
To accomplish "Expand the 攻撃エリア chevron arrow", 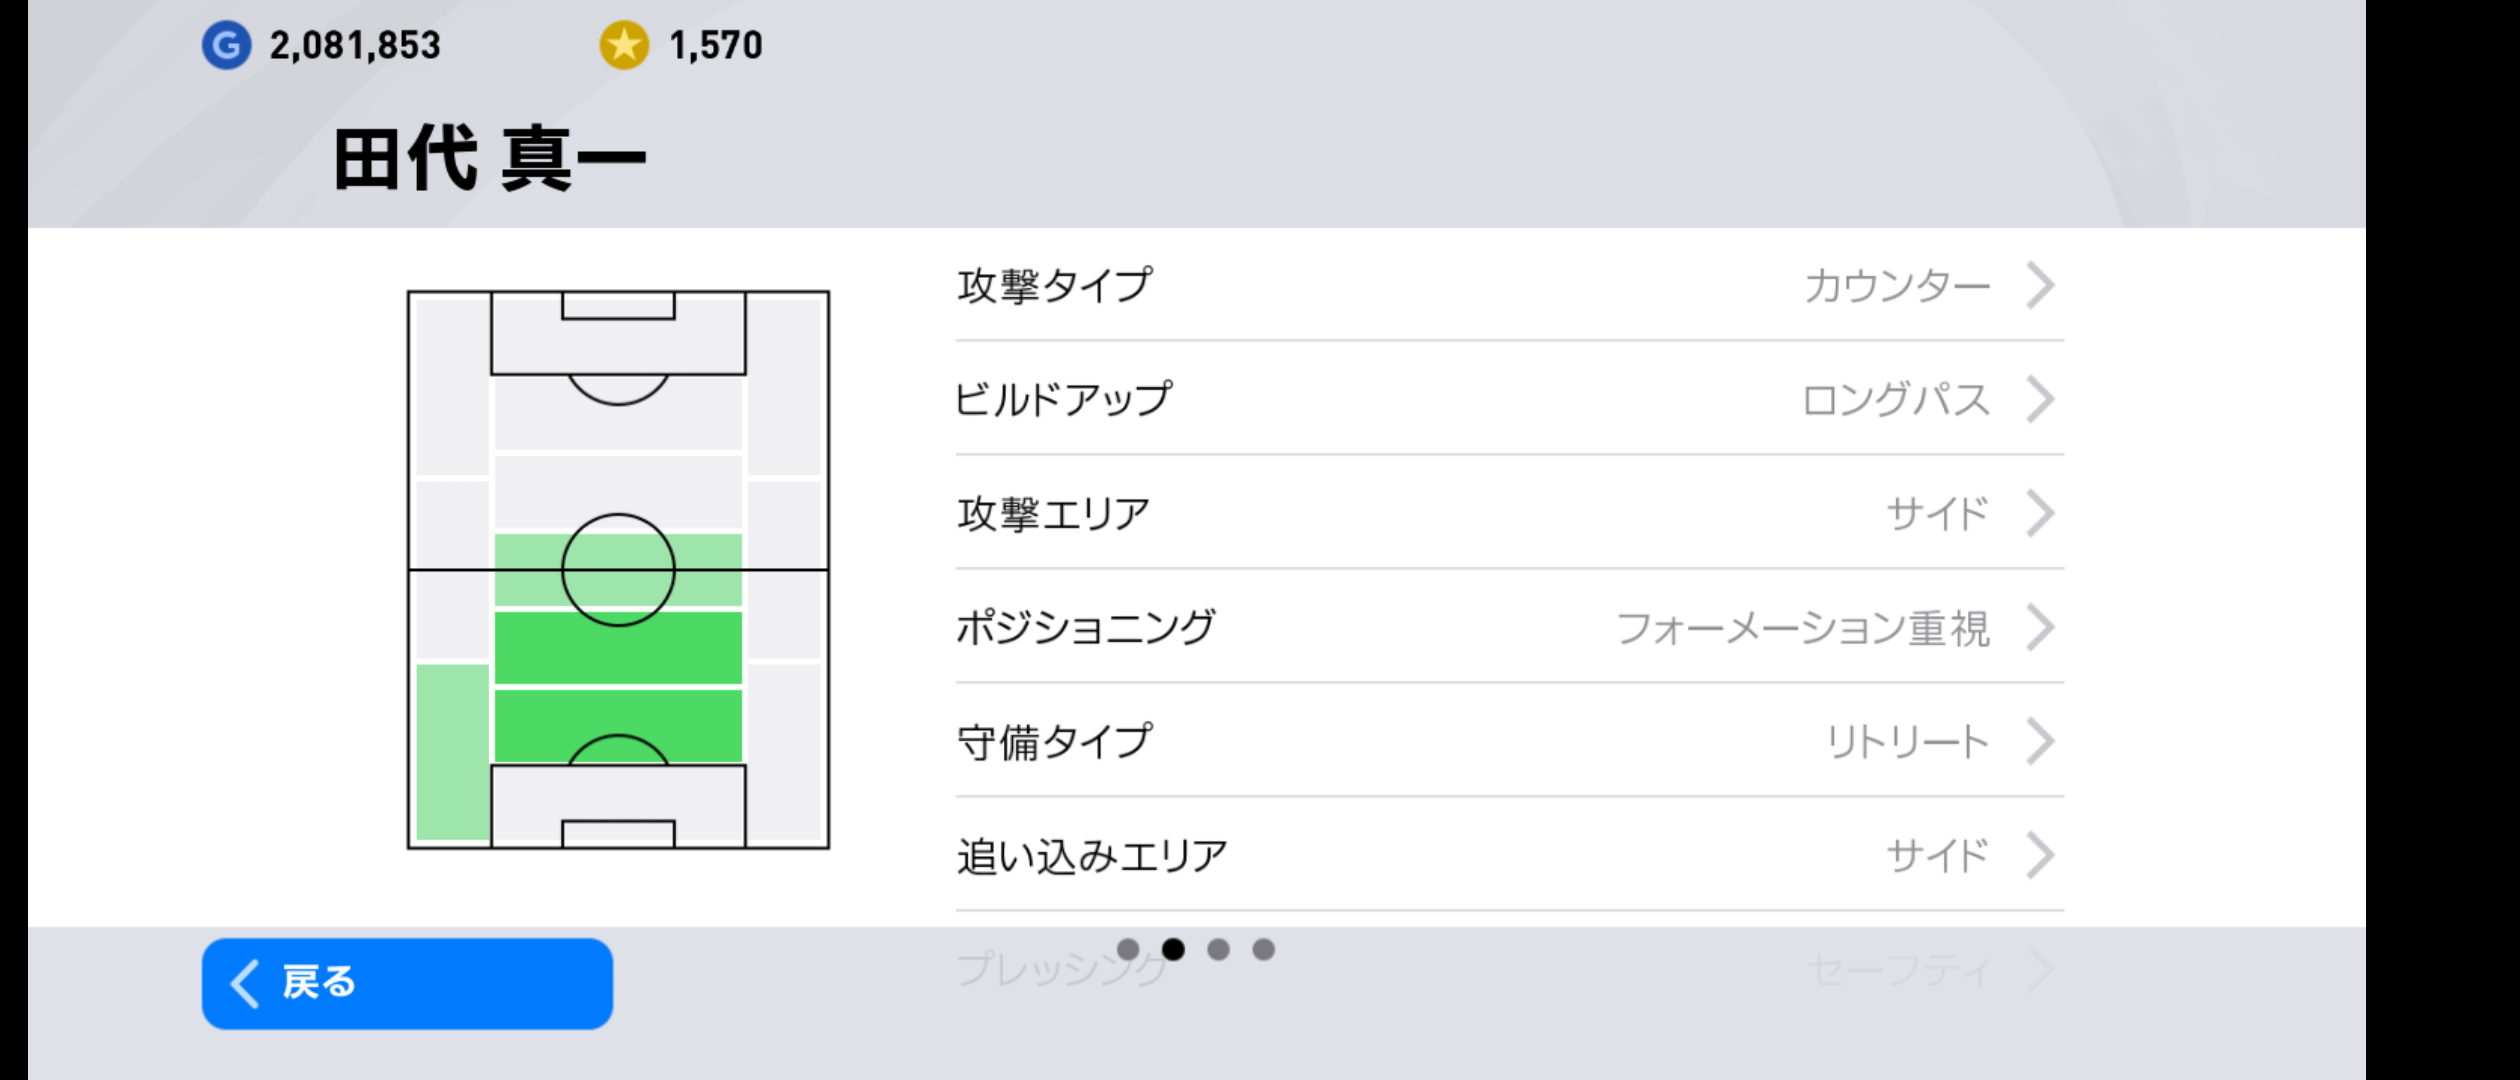I will pyautogui.click(x=2040, y=514).
